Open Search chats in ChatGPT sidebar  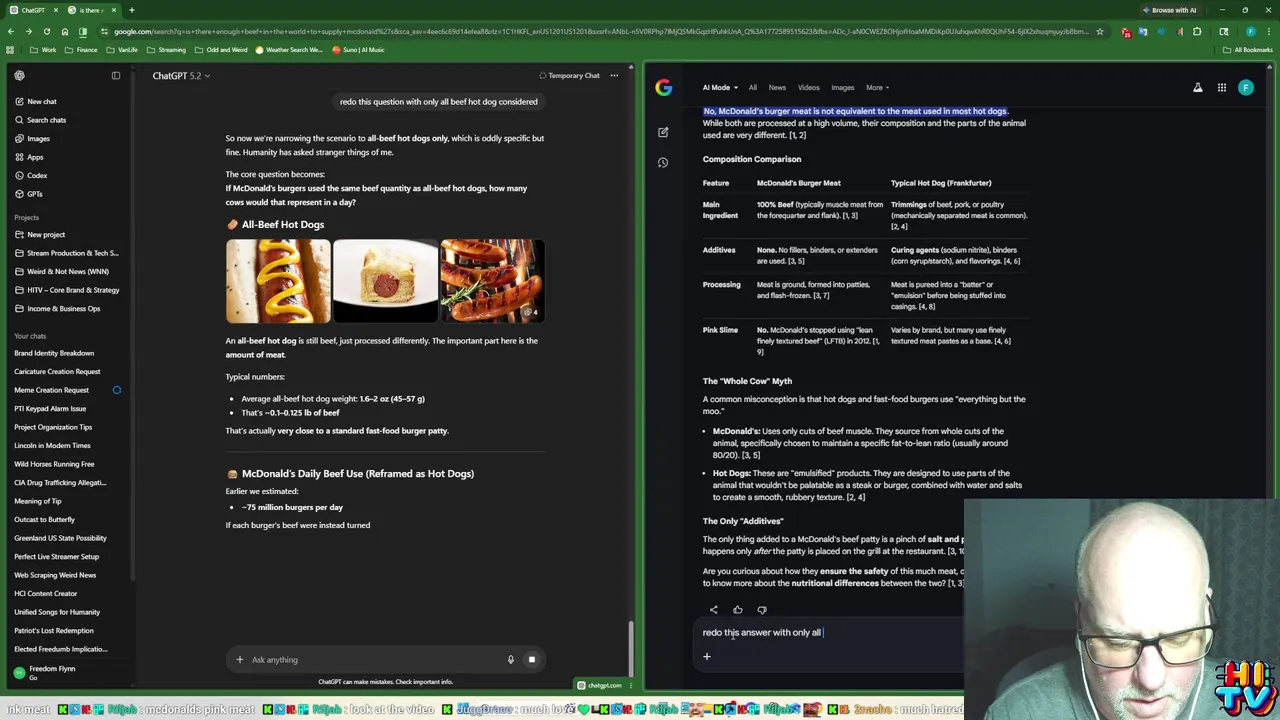pos(39,120)
